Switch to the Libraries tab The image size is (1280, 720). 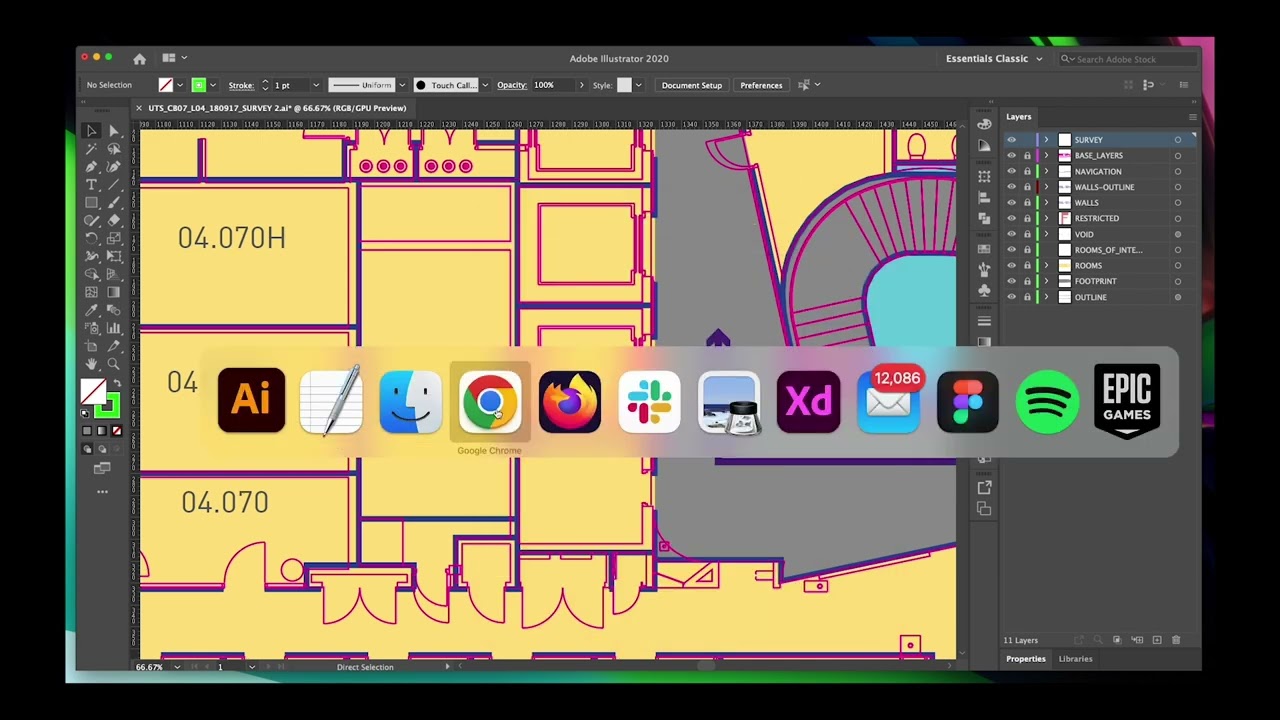point(1076,659)
